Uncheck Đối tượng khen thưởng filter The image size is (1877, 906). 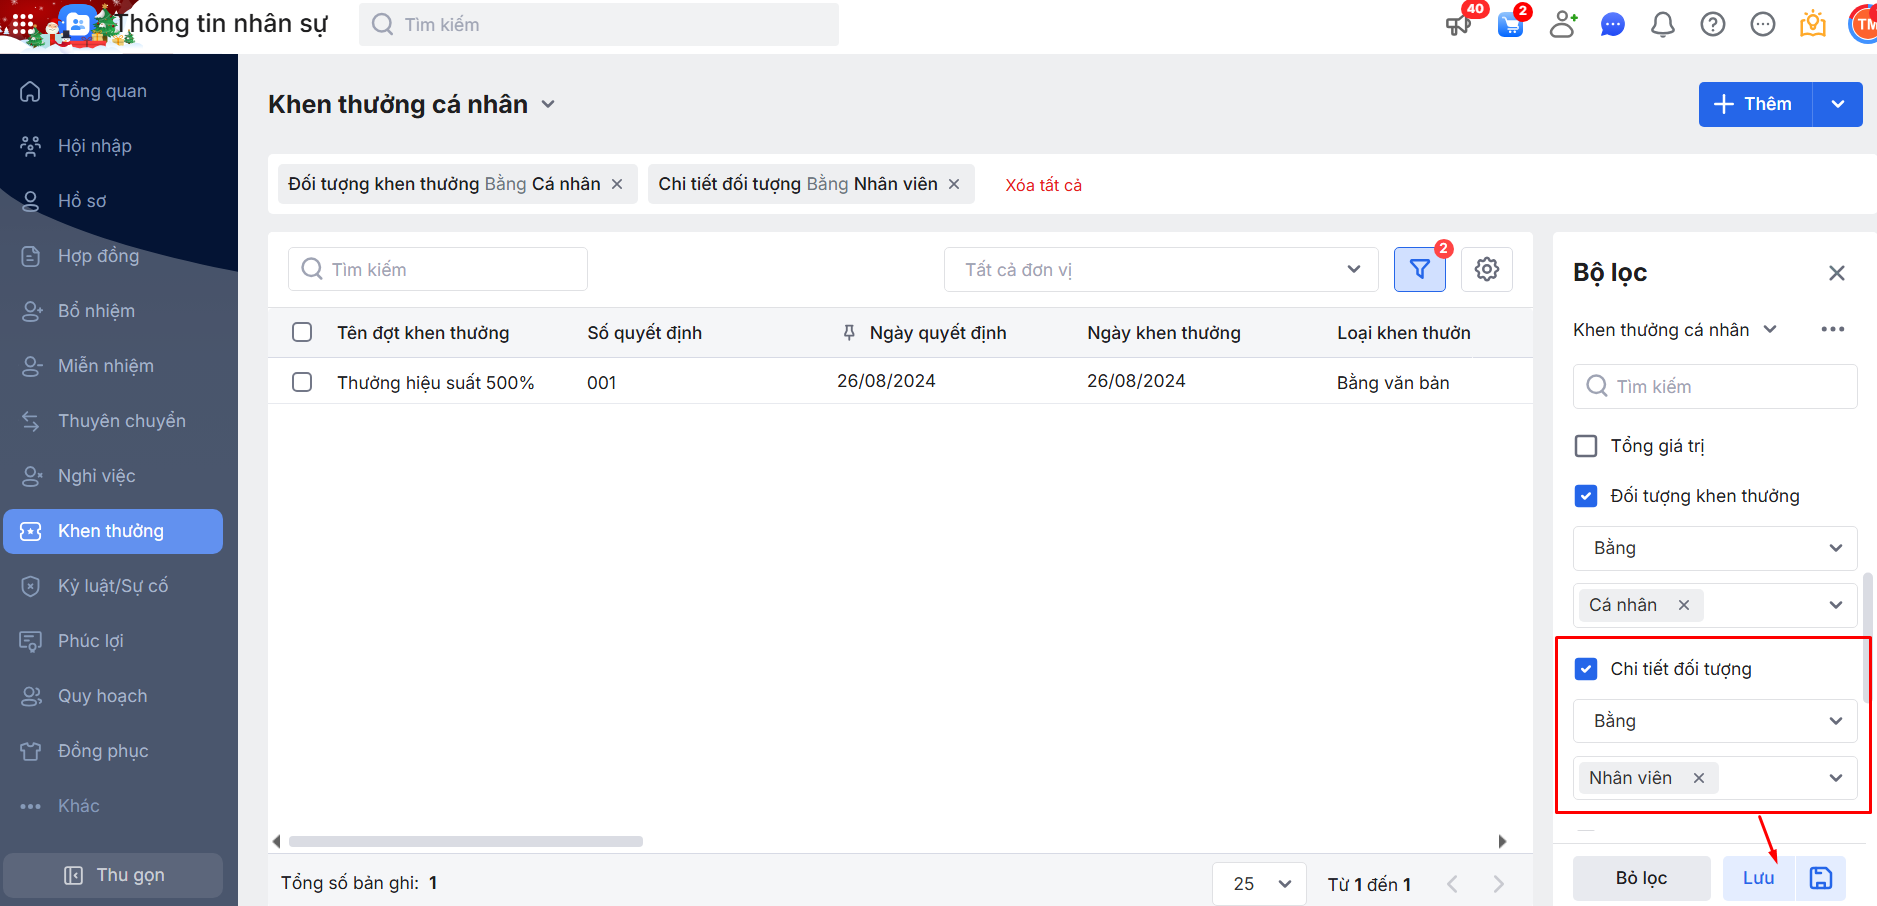point(1586,496)
